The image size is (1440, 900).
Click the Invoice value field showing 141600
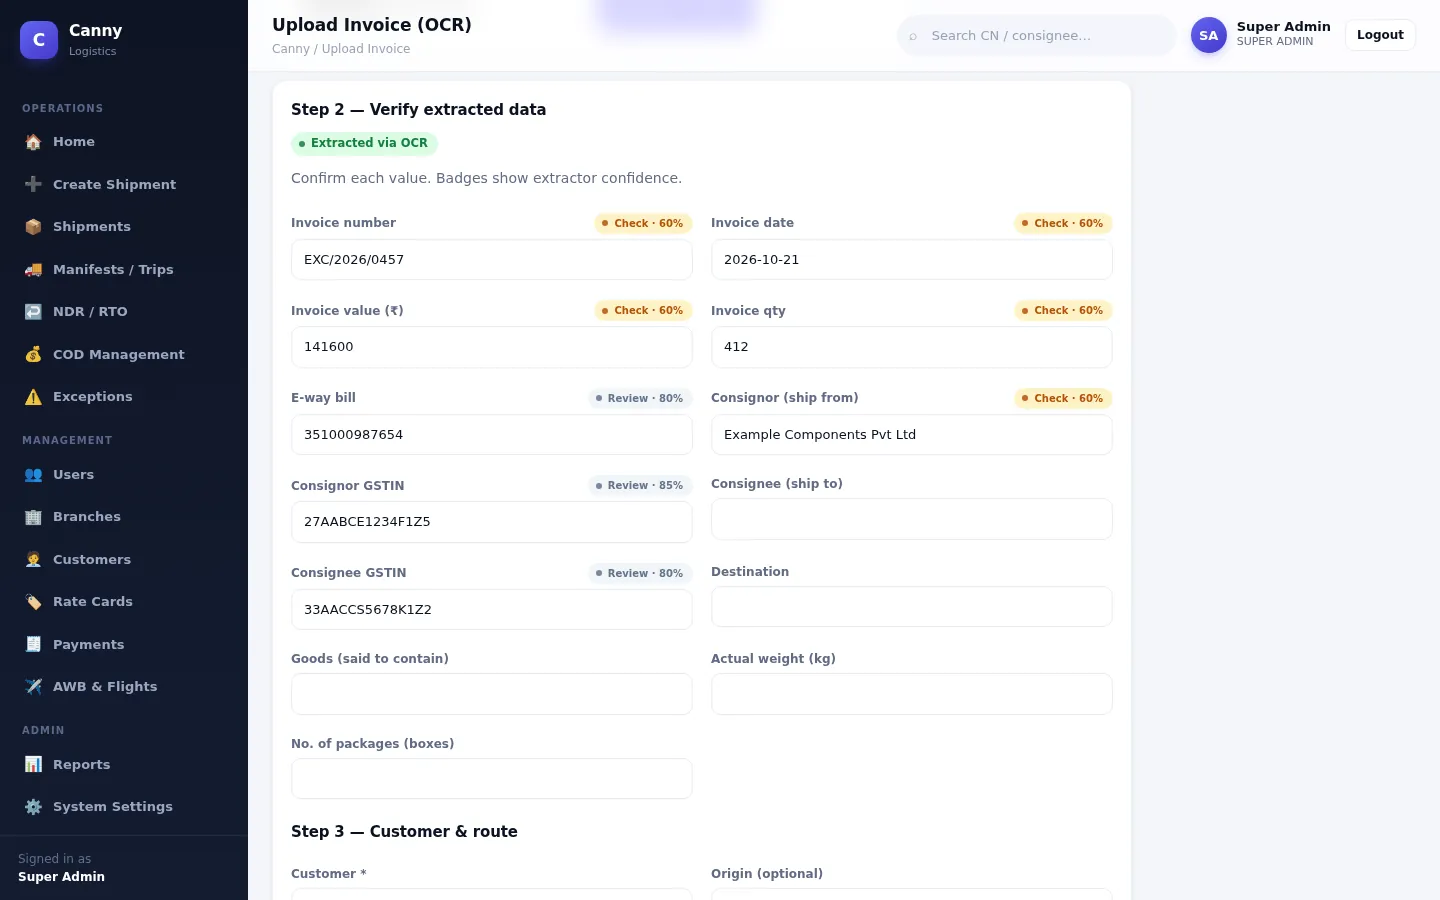coord(492,347)
